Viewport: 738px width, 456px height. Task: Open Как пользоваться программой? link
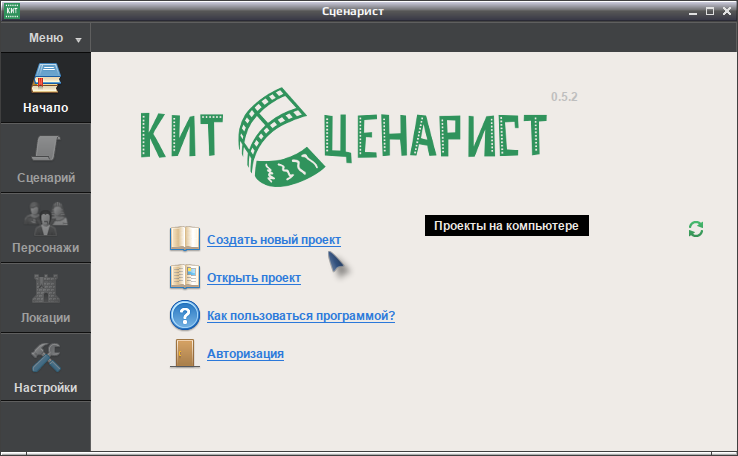301,316
